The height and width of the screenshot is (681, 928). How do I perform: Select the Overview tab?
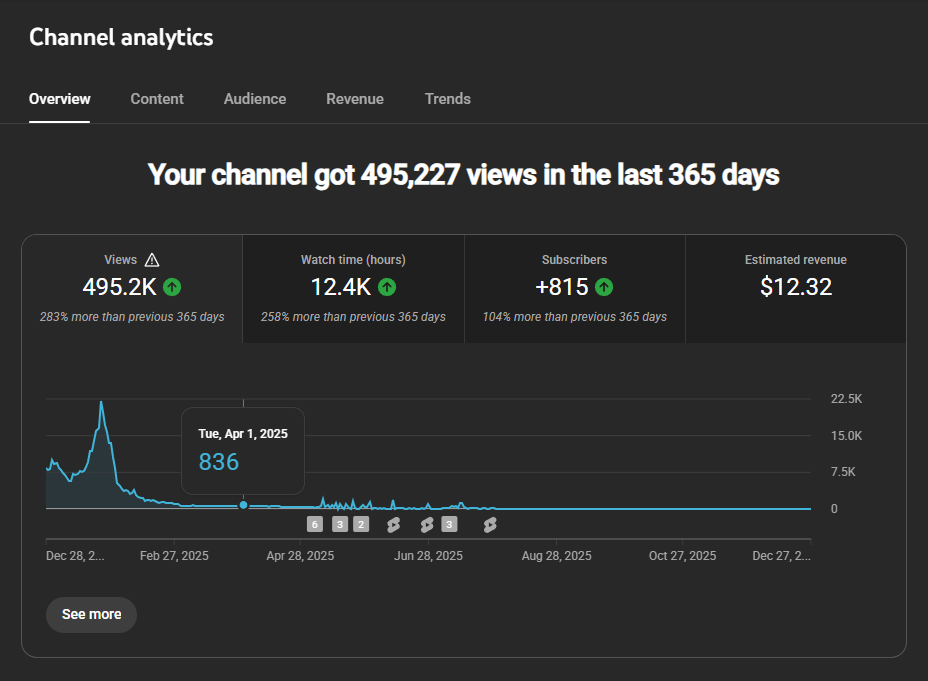[60, 99]
